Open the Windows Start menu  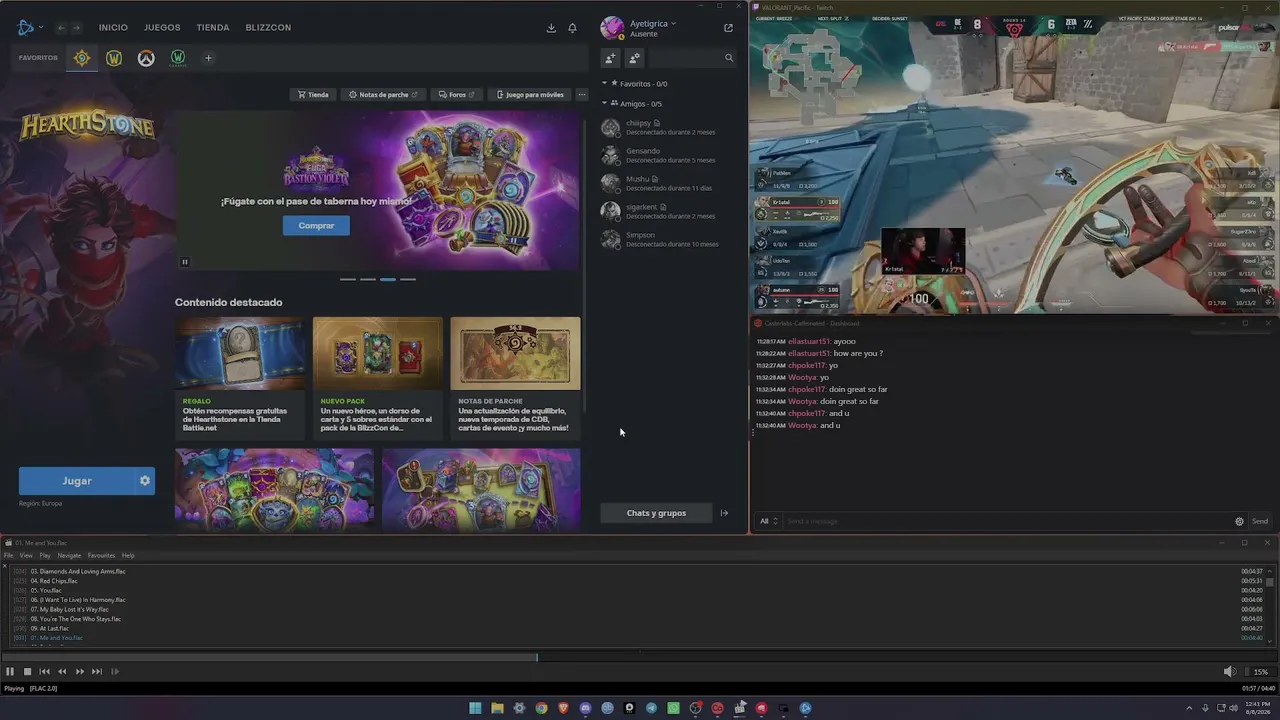coord(475,708)
